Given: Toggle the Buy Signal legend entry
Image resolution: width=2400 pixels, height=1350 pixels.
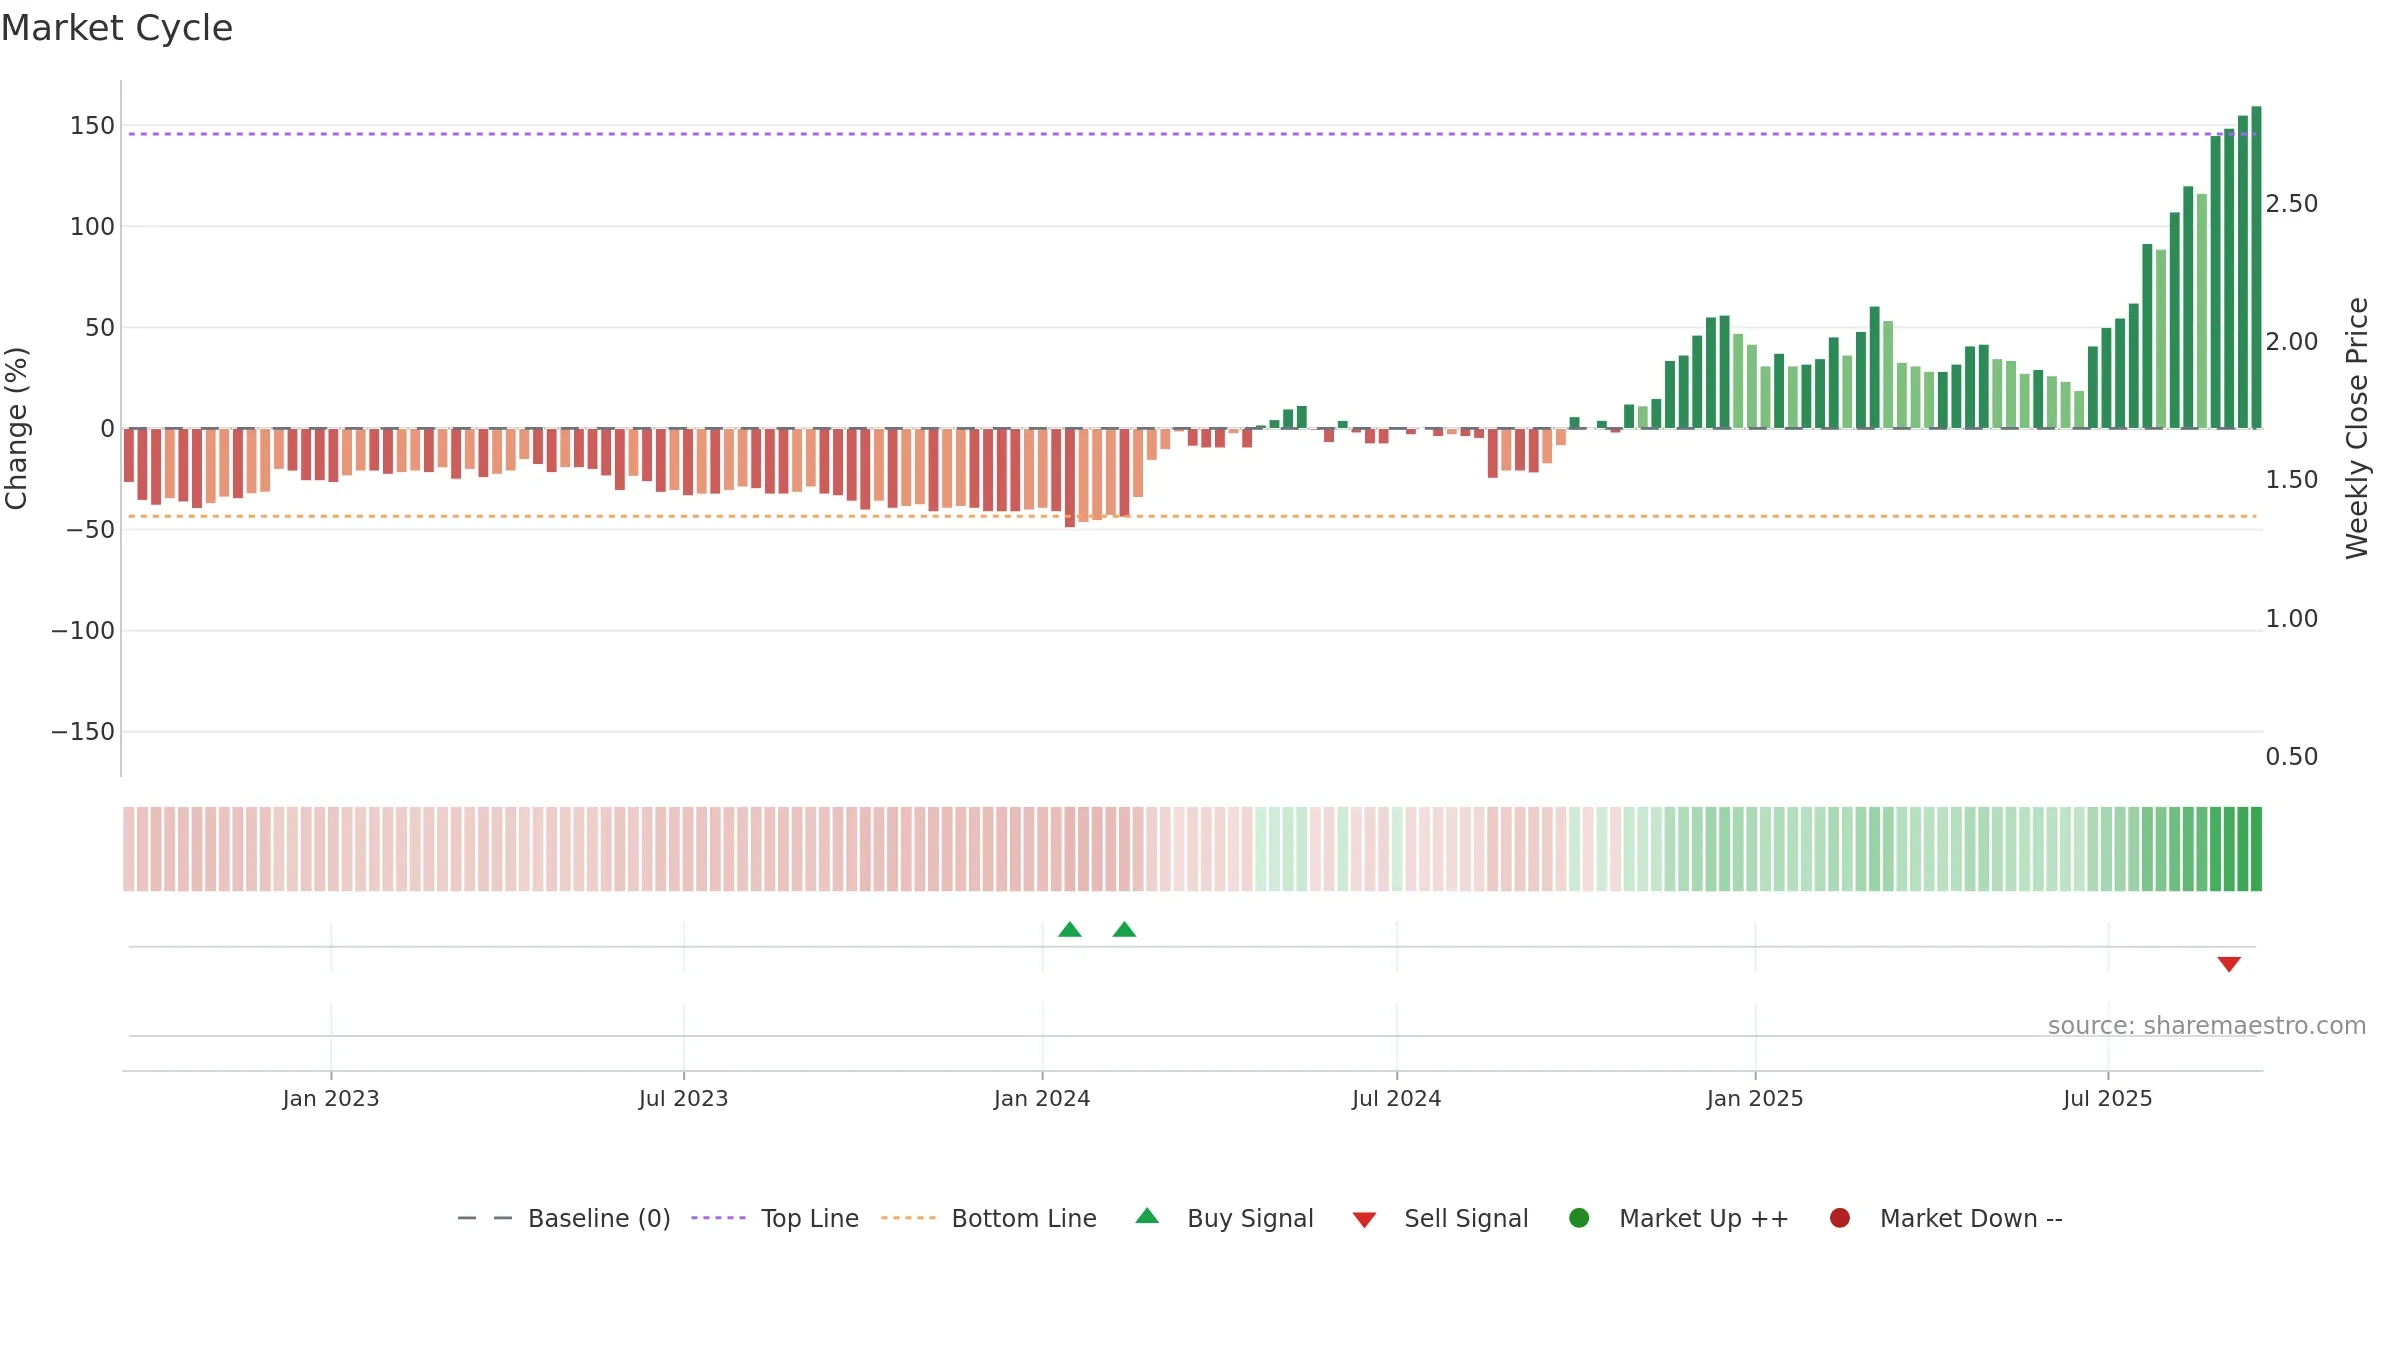Looking at the screenshot, I should (1224, 1218).
